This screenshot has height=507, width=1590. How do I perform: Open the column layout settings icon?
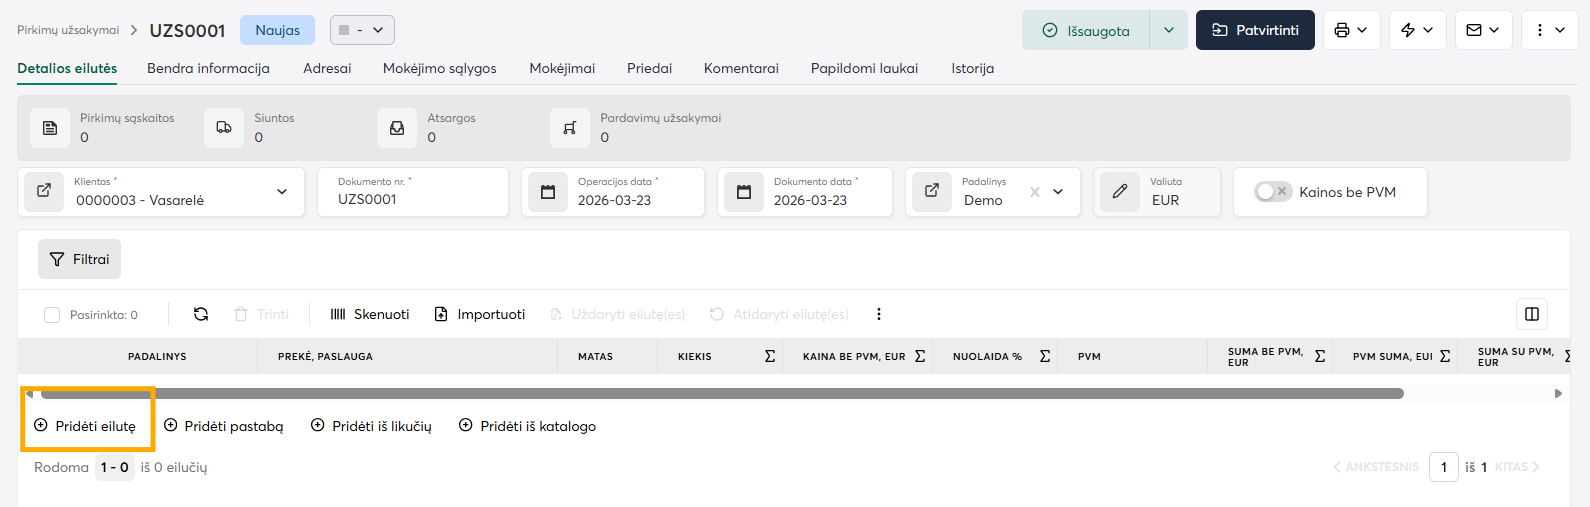click(1531, 314)
